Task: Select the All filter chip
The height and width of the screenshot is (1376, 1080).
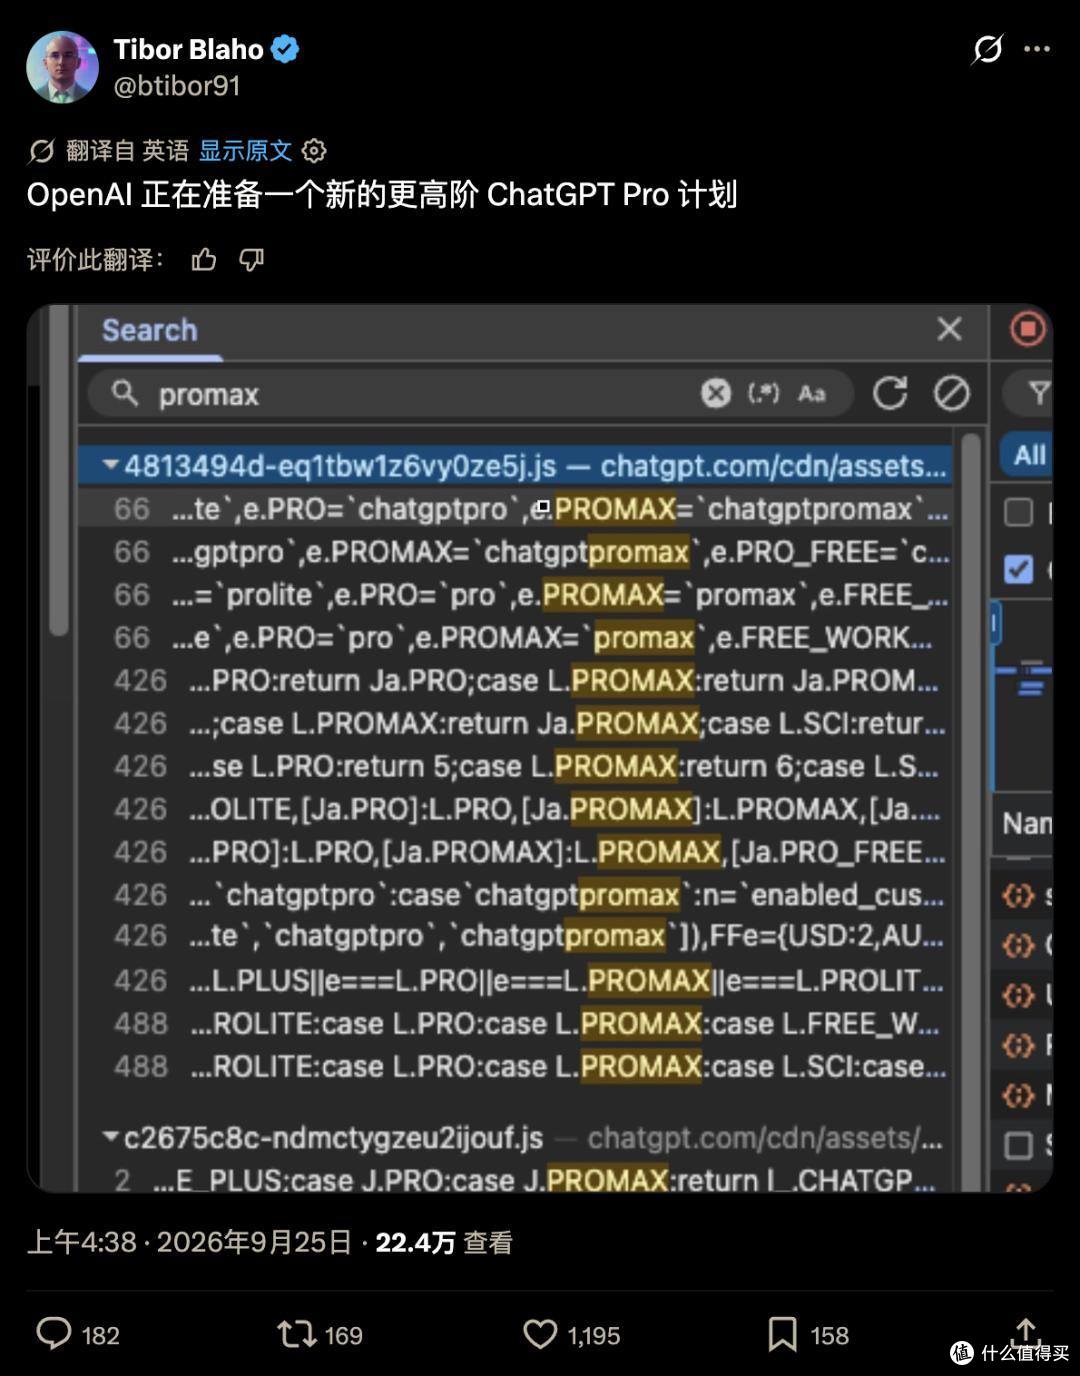Action: [1029, 456]
